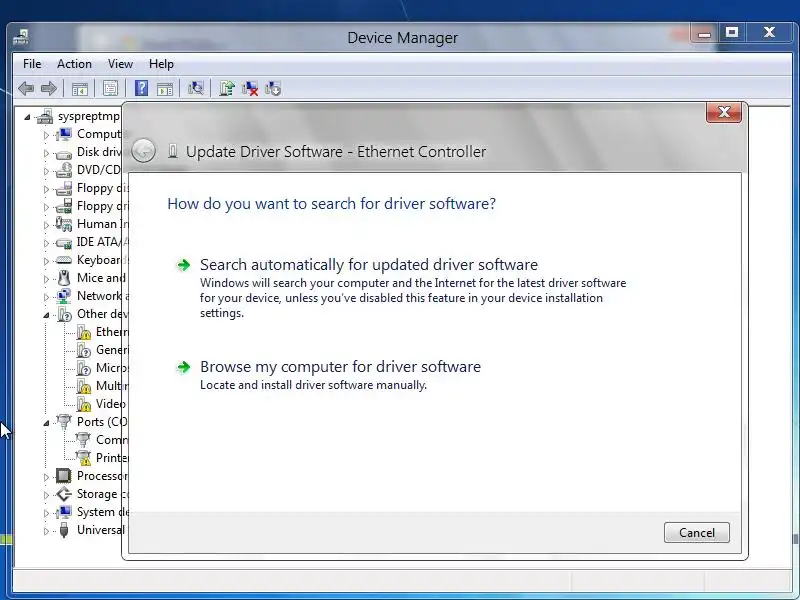Expand the Processors tree node
800x600 pixels.
tap(46, 477)
